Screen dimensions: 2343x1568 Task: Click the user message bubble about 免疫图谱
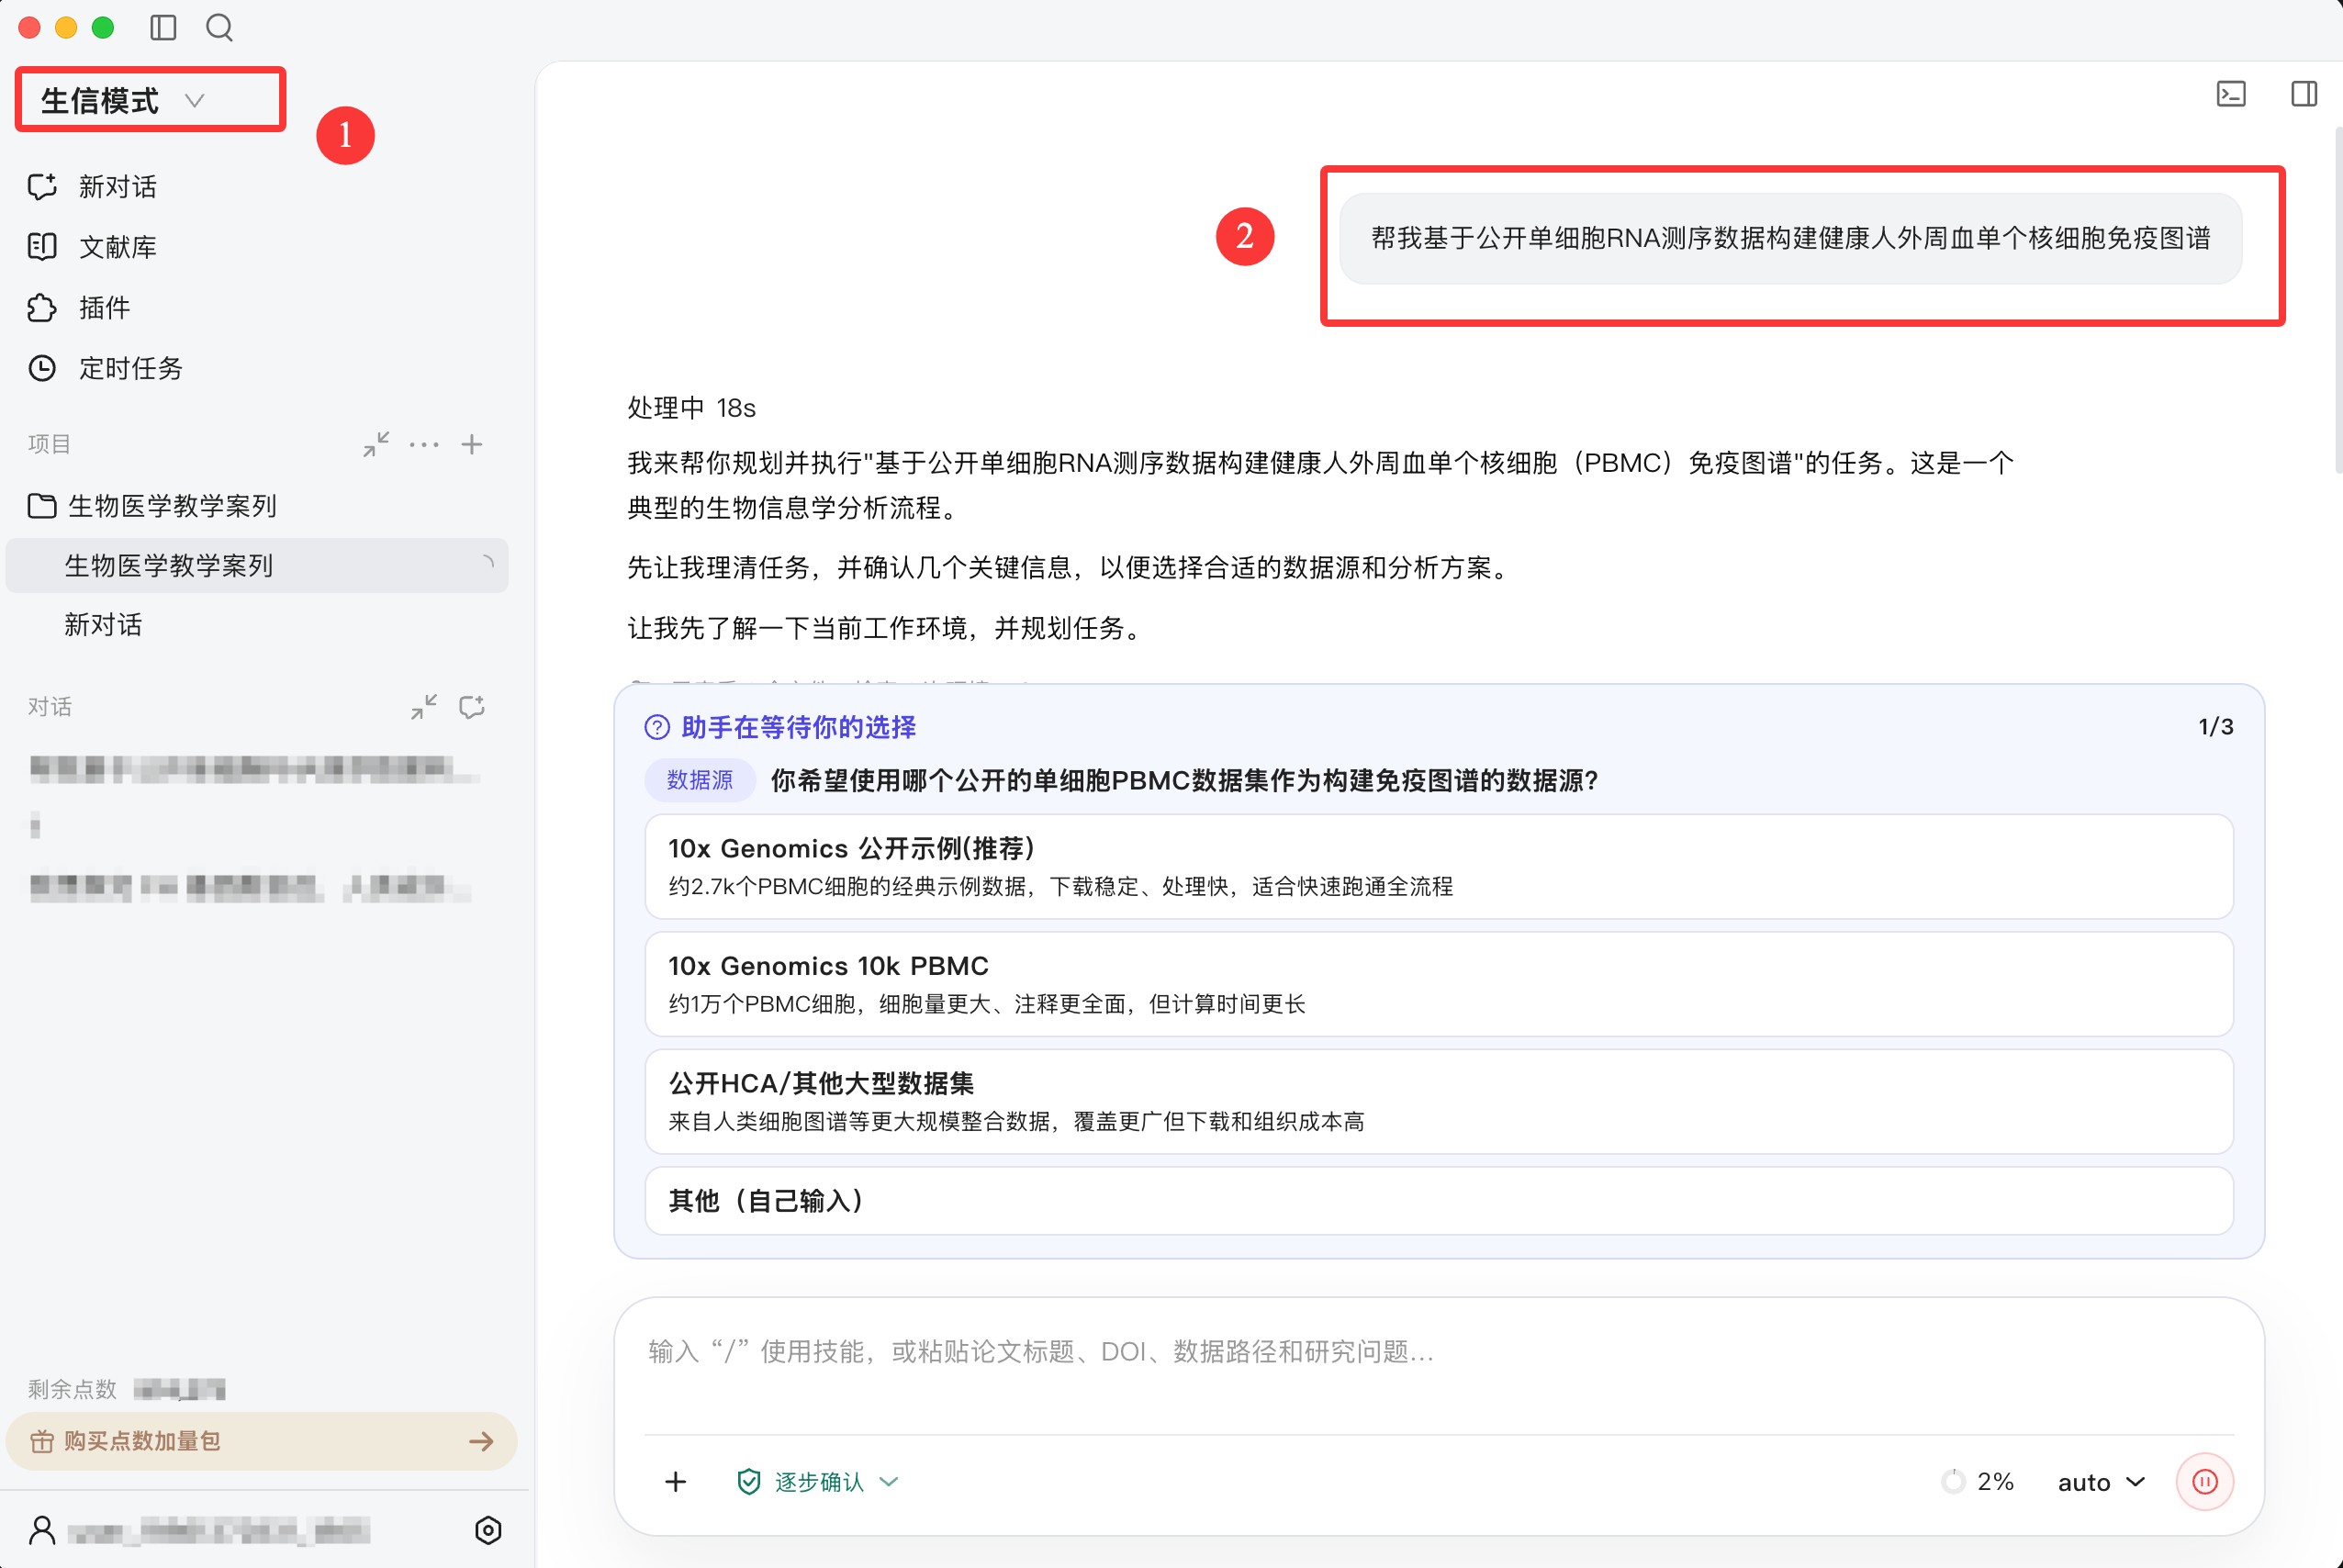pos(1790,238)
